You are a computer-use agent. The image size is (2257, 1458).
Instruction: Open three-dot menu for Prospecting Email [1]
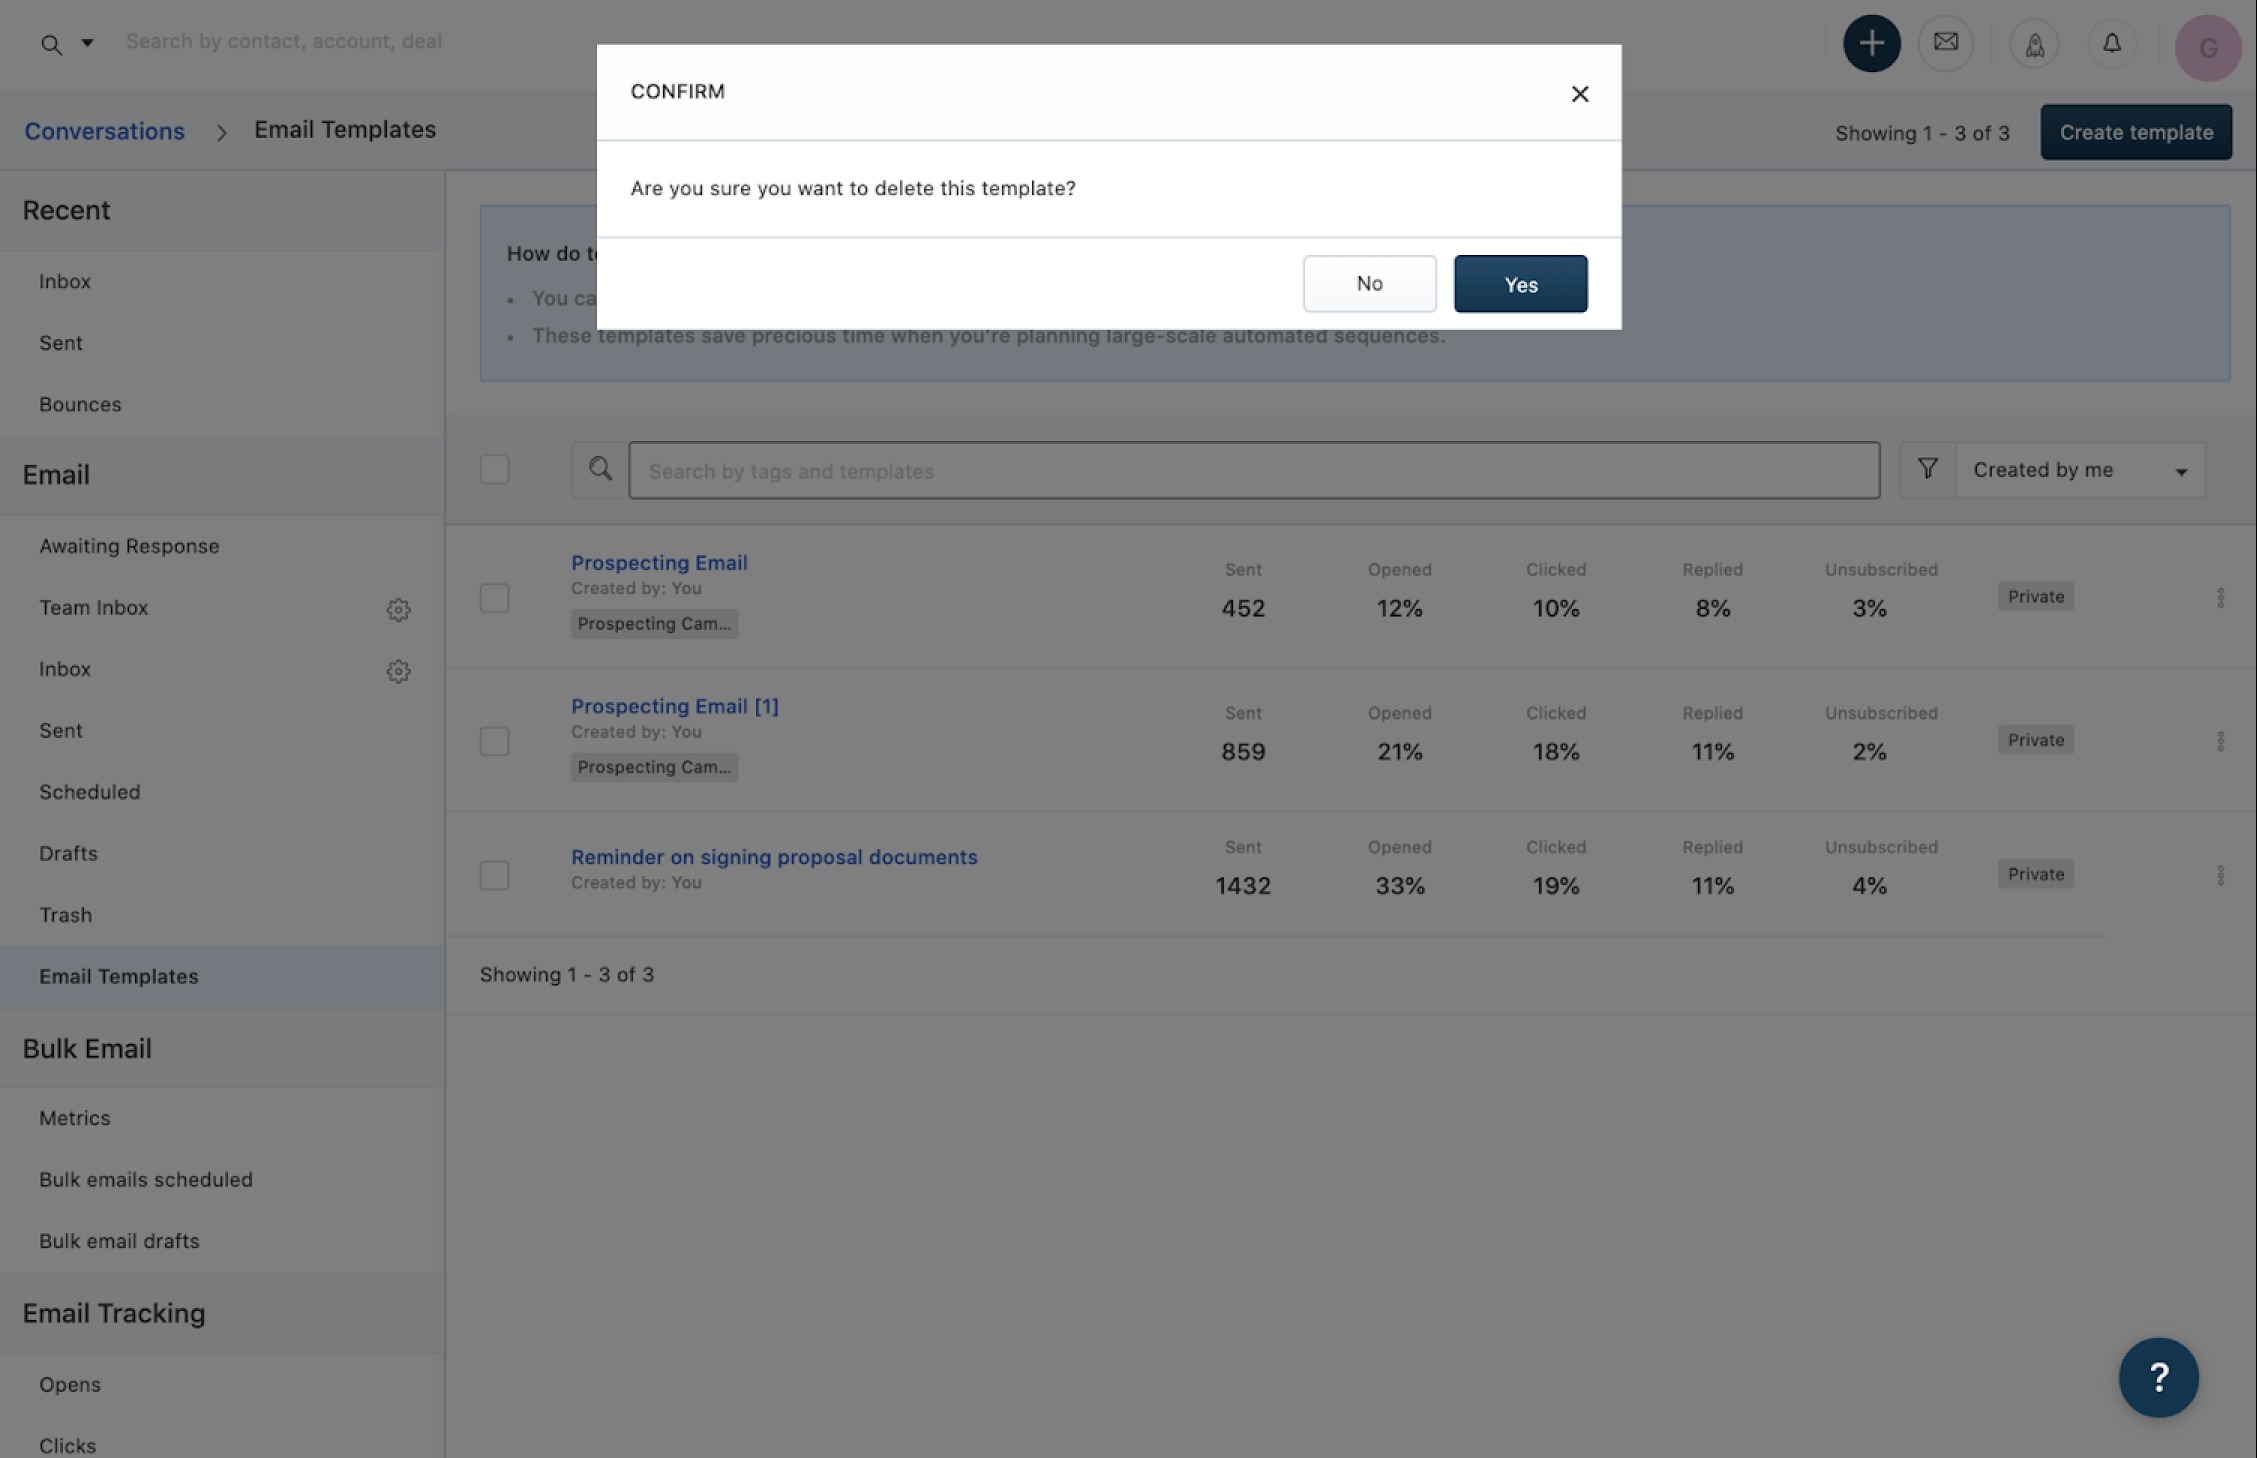pyautogui.click(x=2220, y=741)
